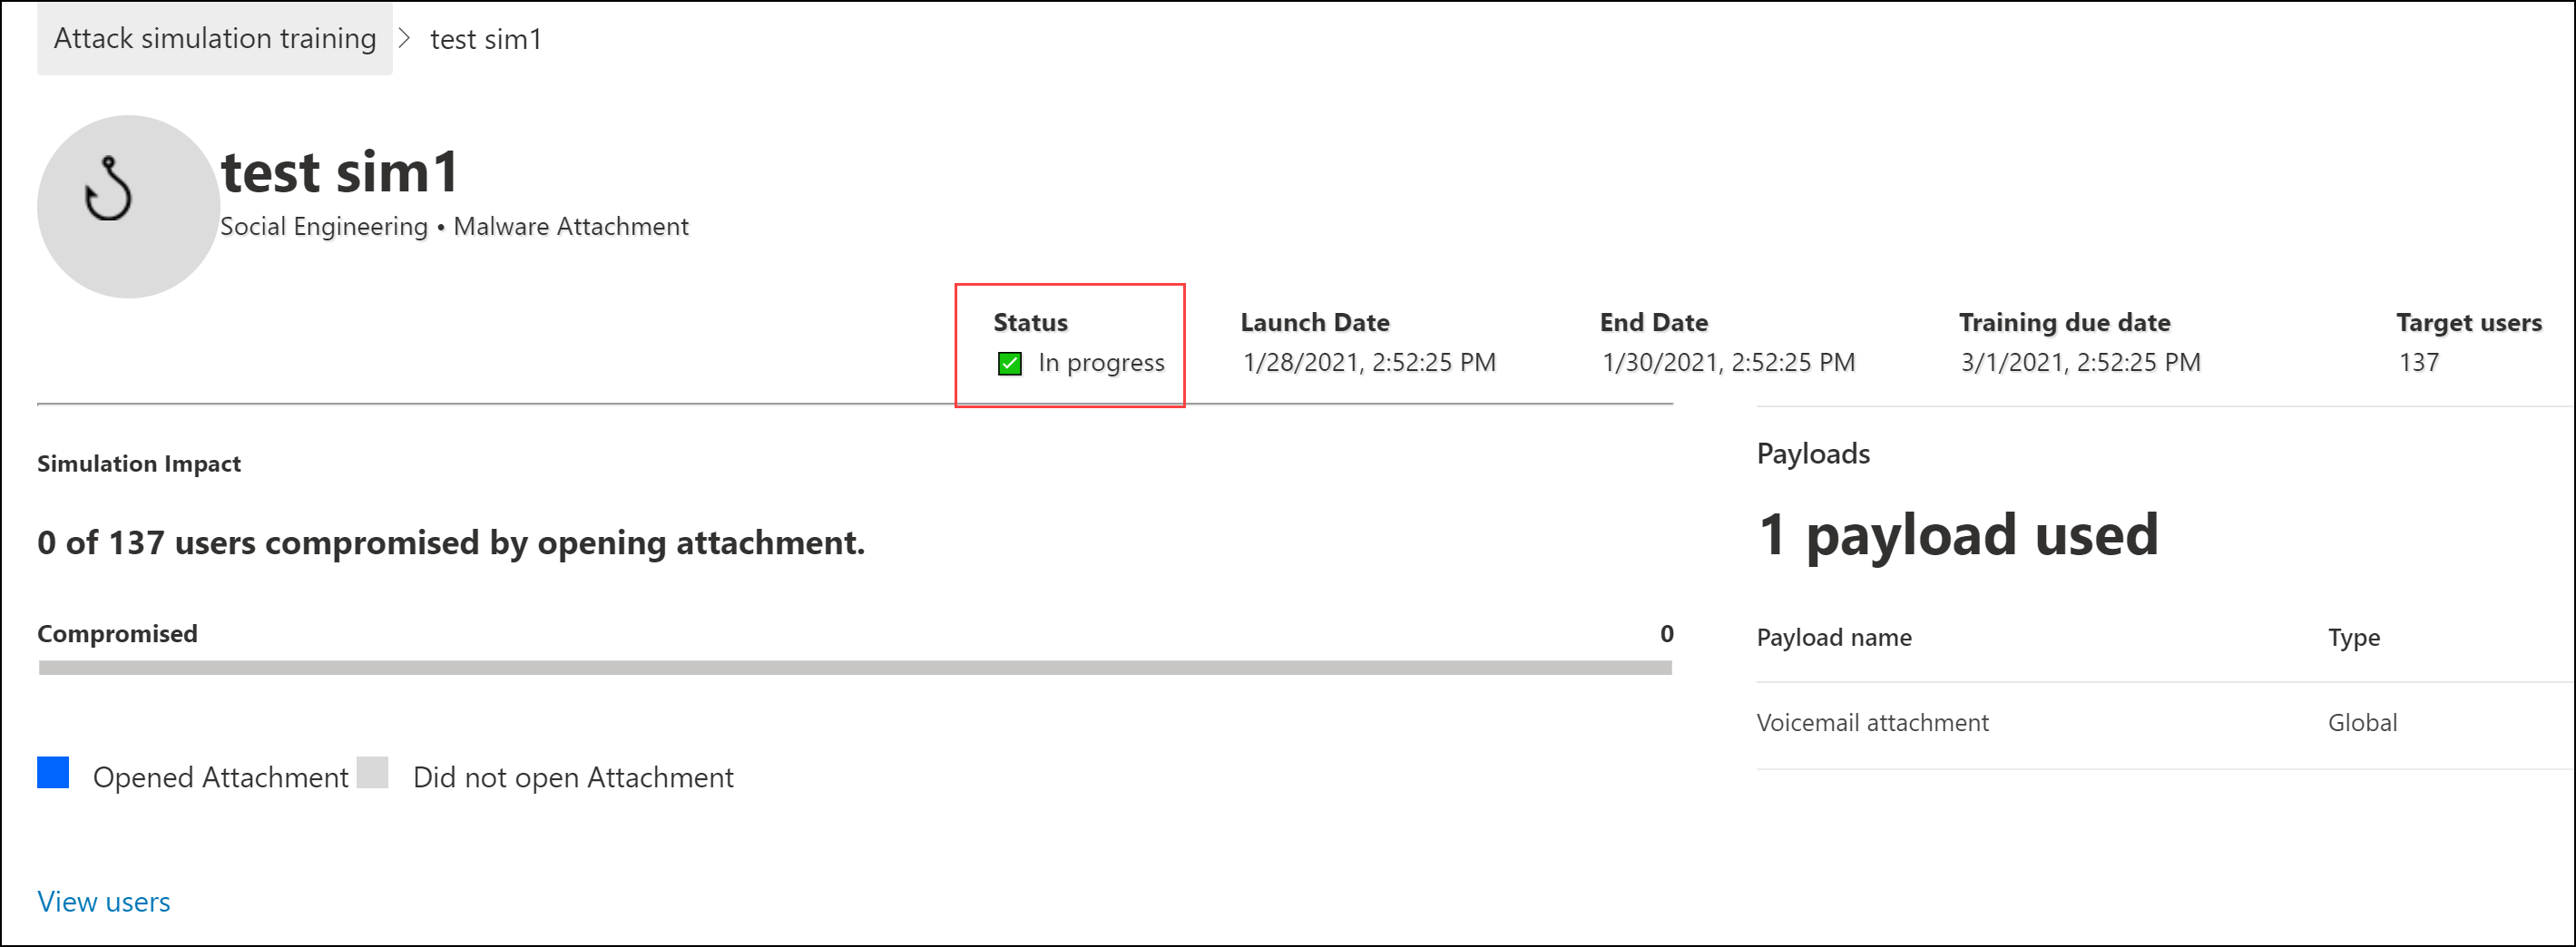The width and height of the screenshot is (2576, 947).
Task: Click the Target users count 137
Action: click(2418, 362)
